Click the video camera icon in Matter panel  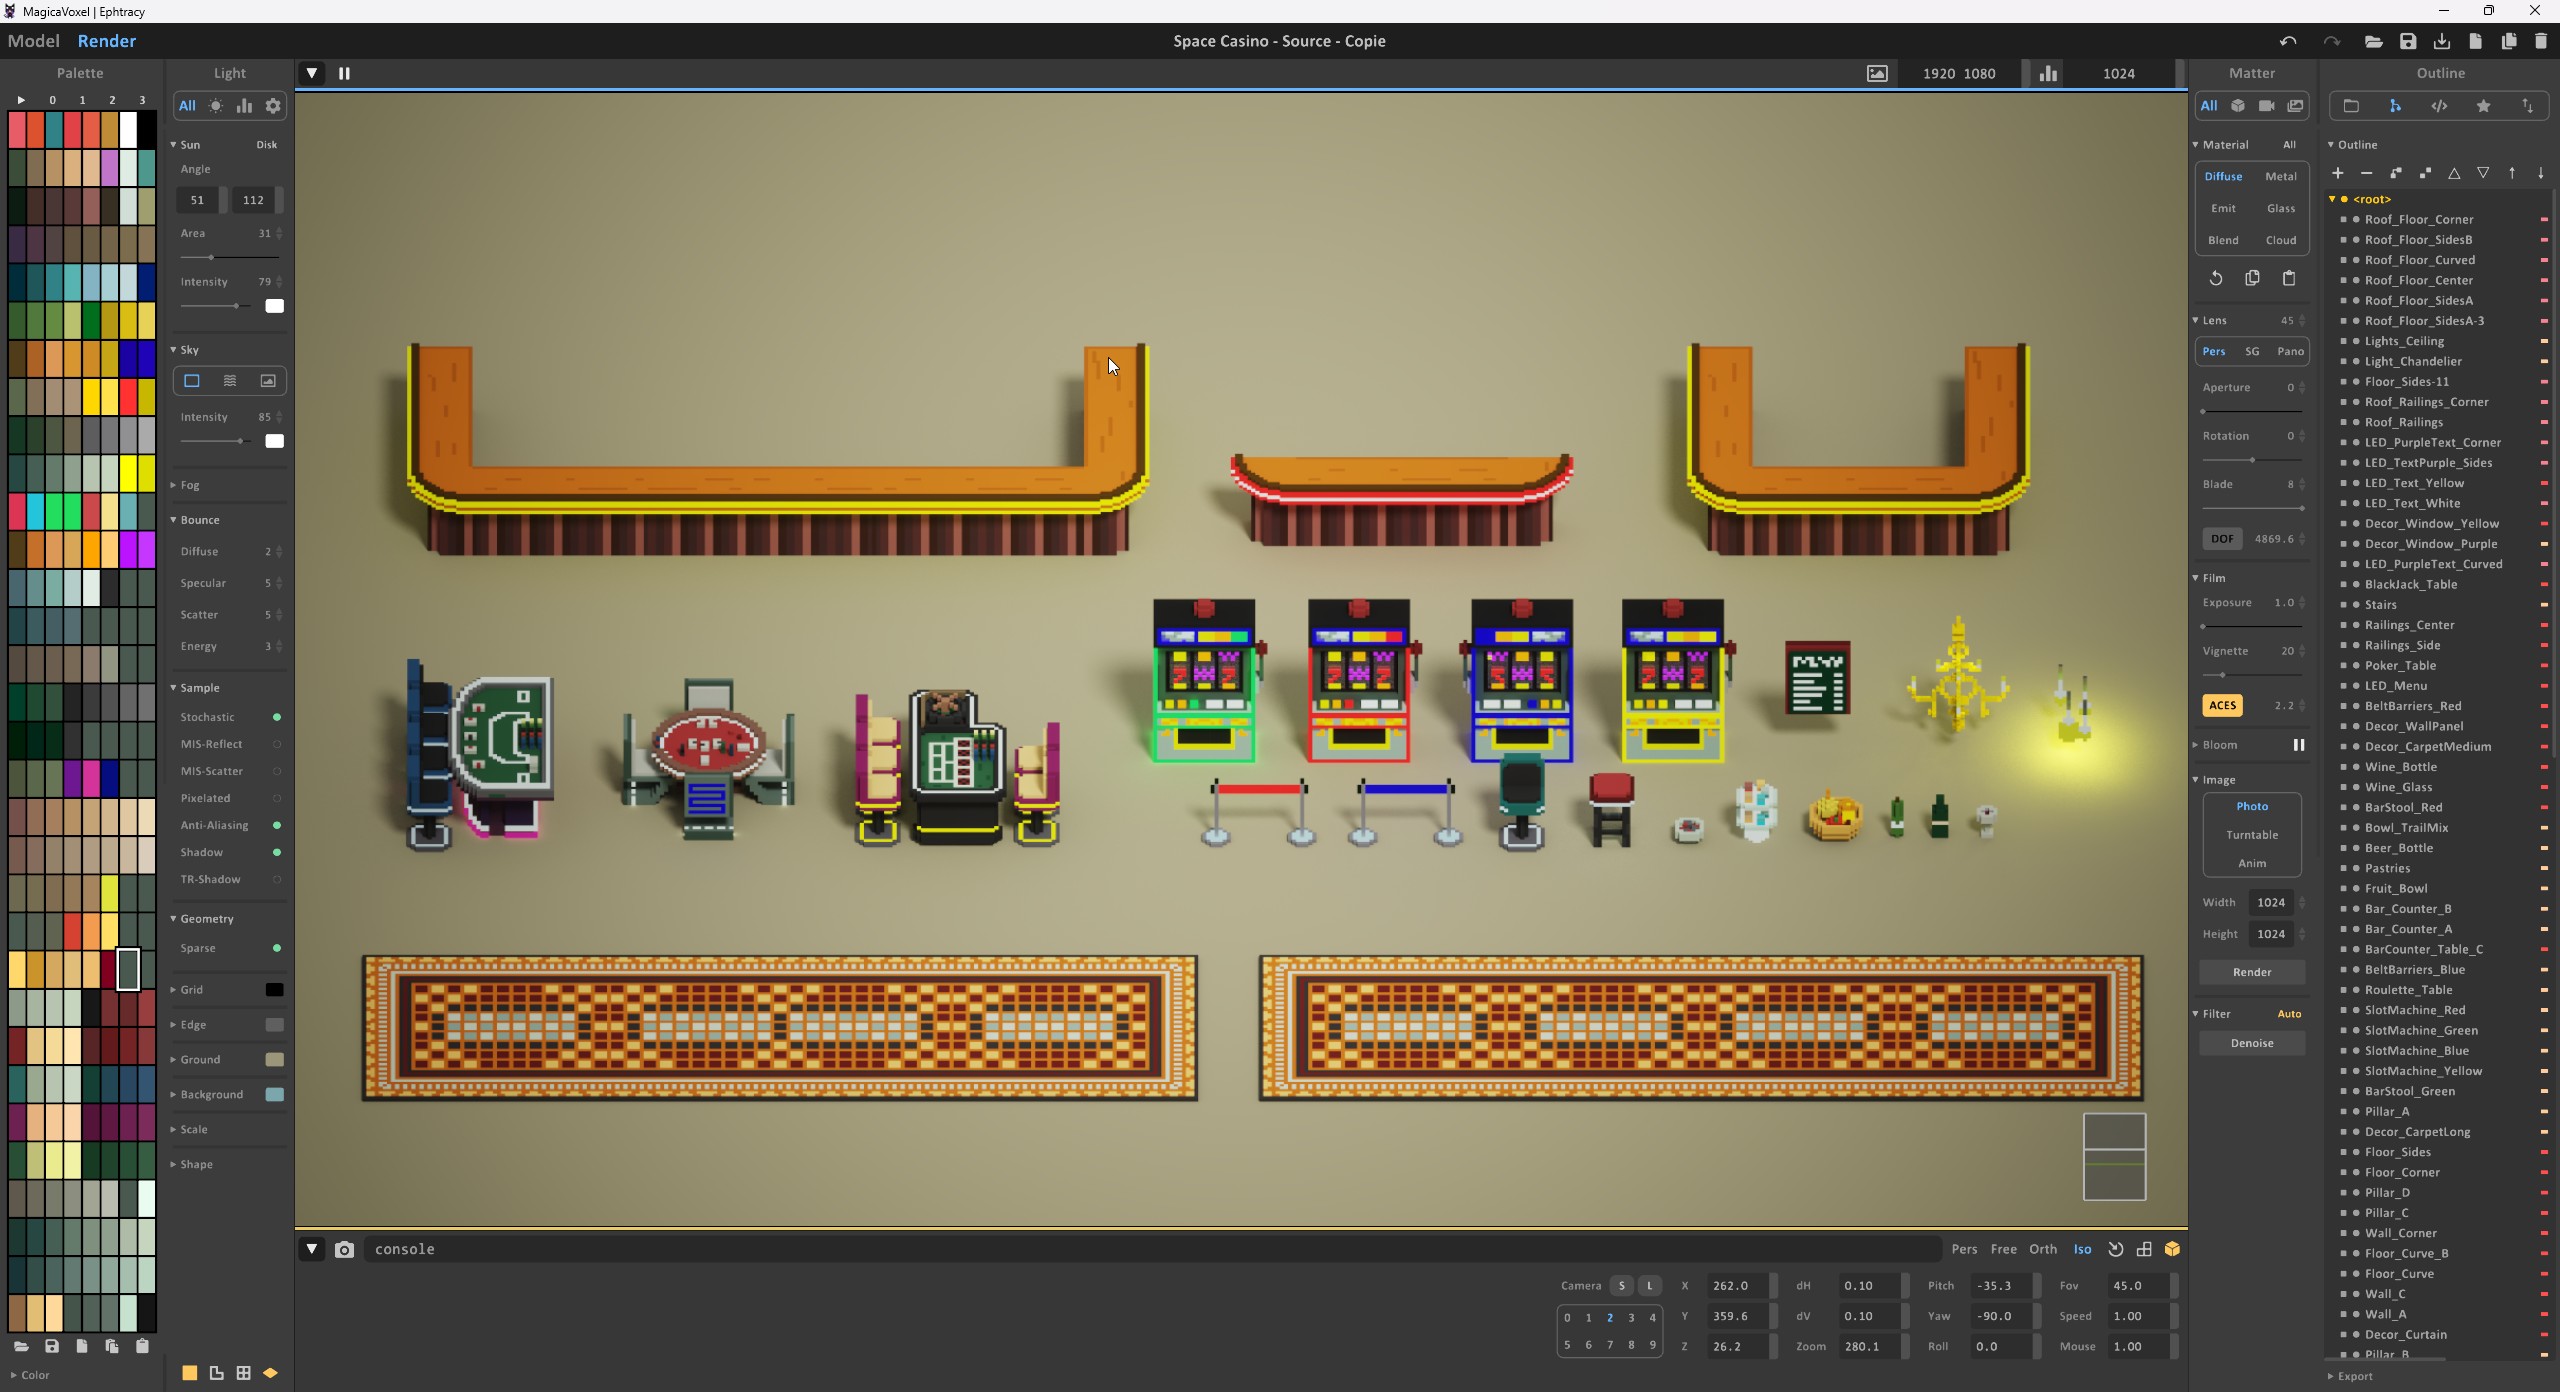pos(2266,106)
